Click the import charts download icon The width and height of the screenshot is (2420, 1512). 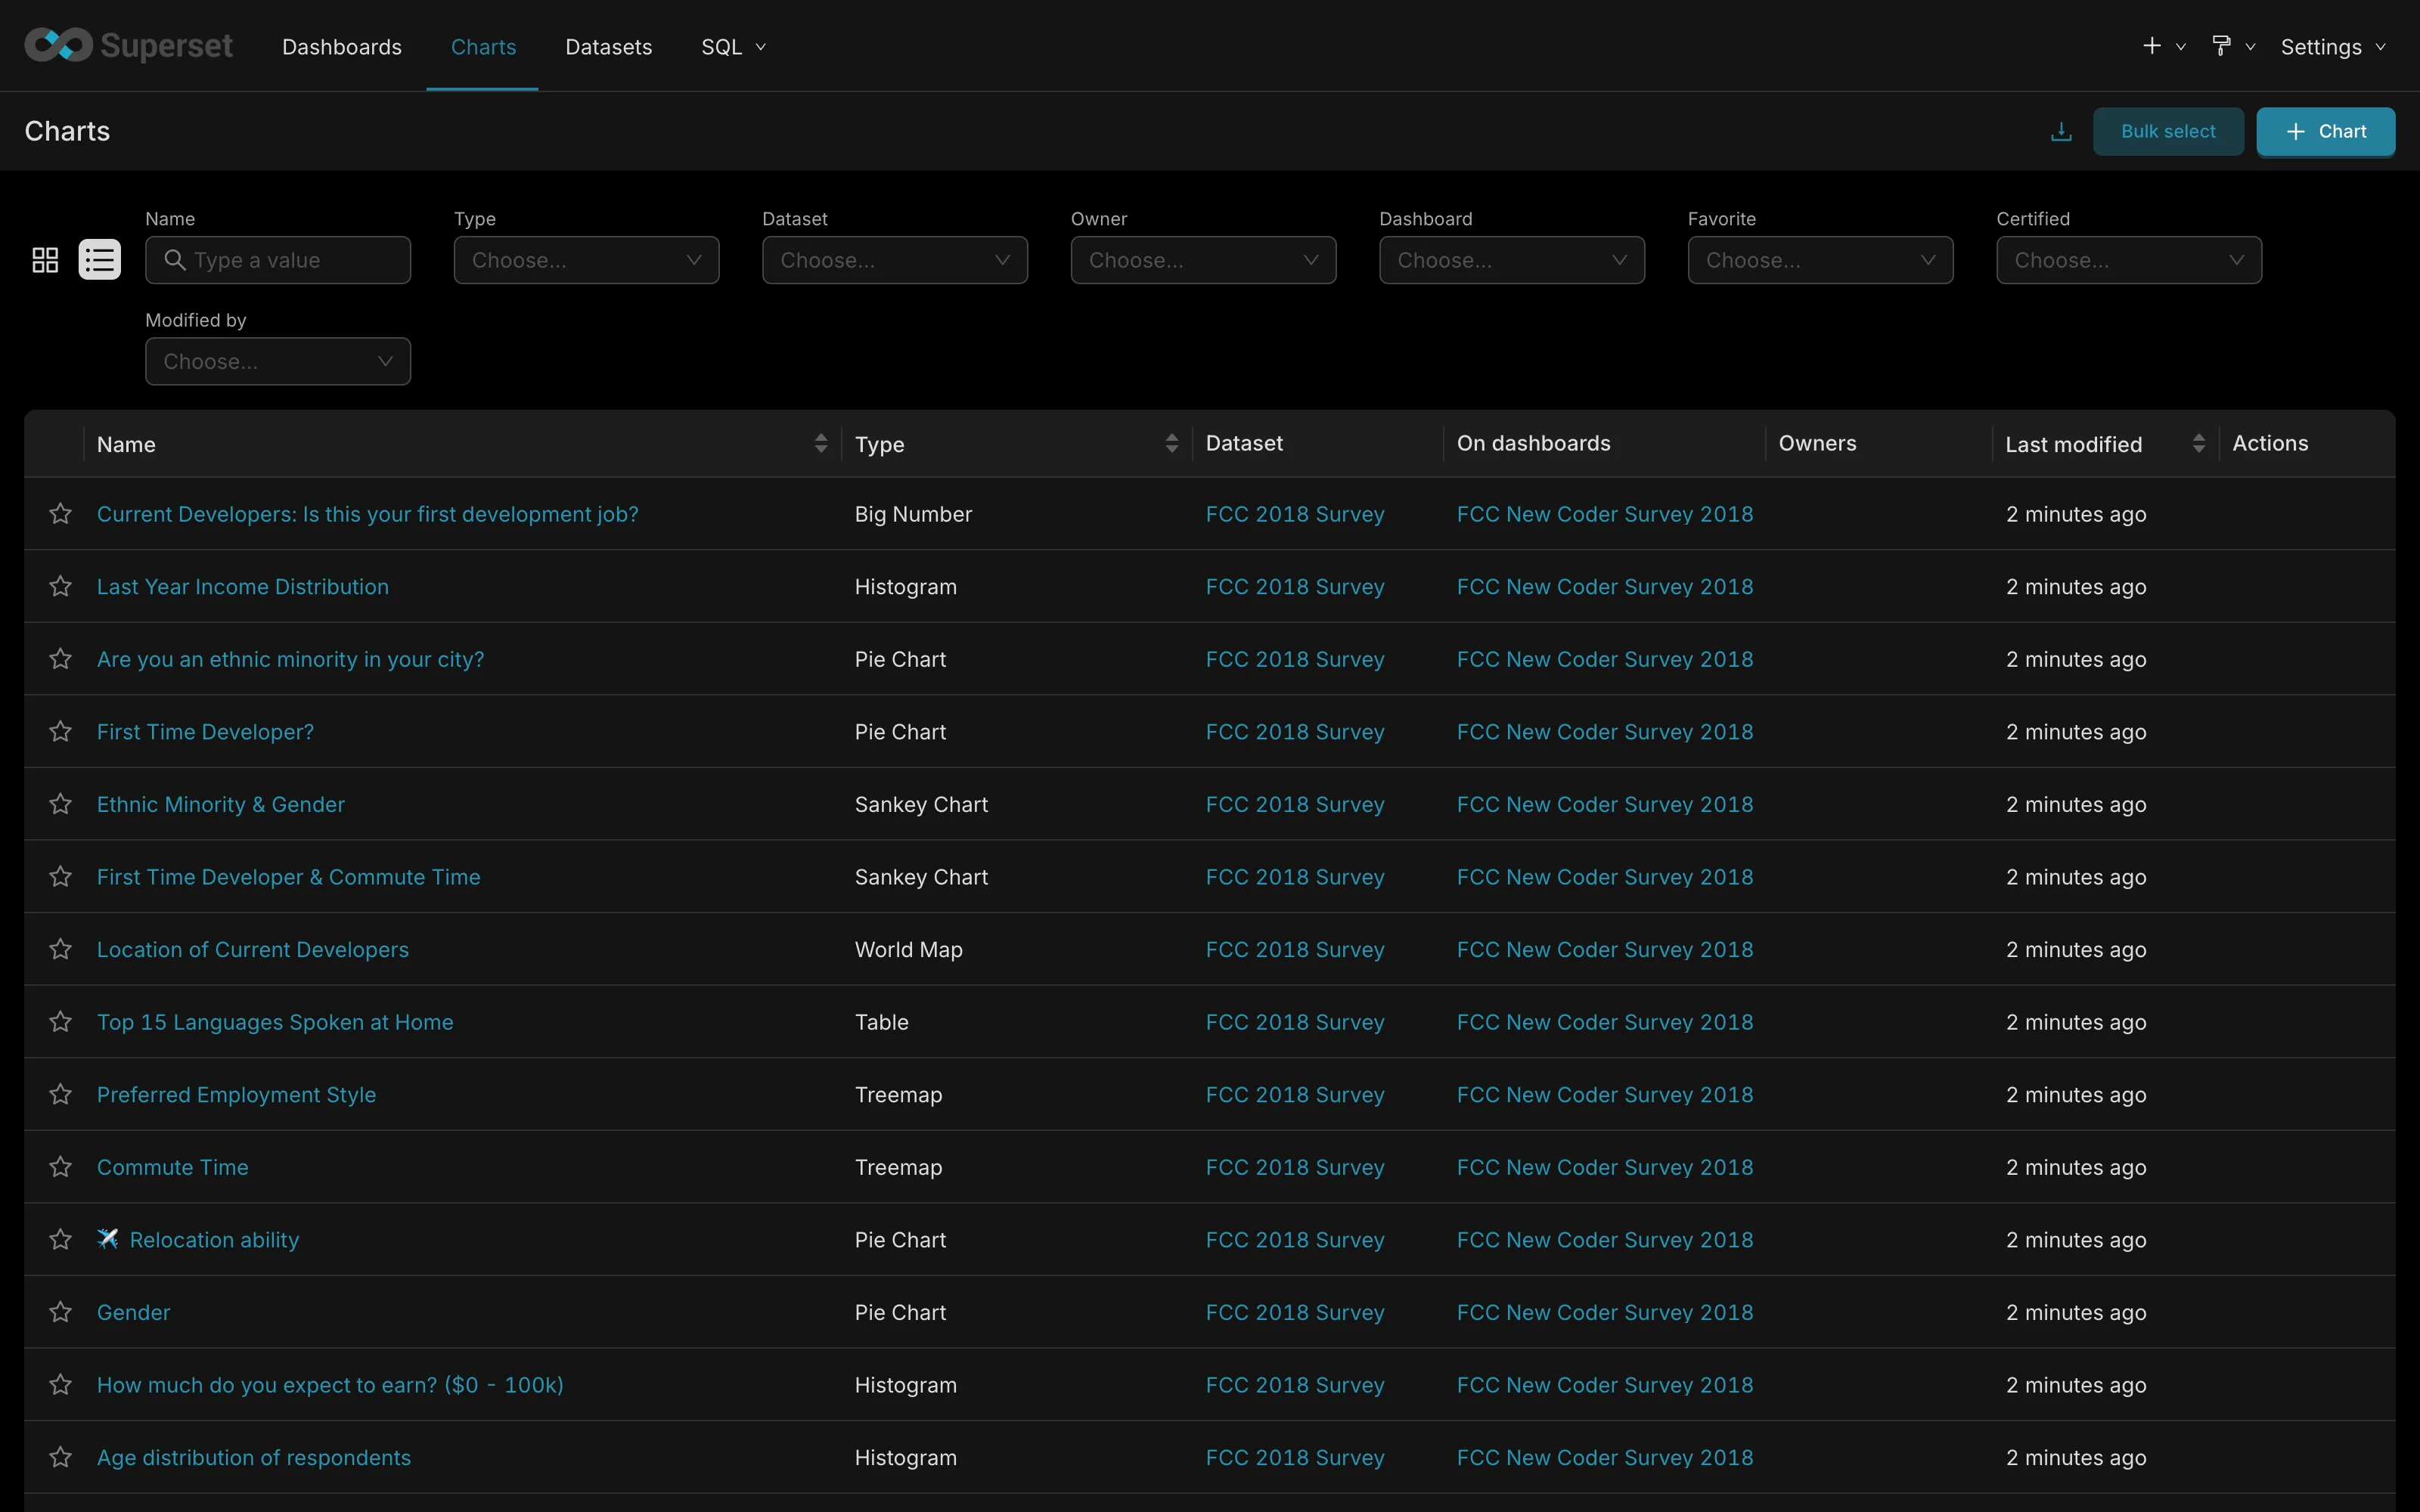2061,132
